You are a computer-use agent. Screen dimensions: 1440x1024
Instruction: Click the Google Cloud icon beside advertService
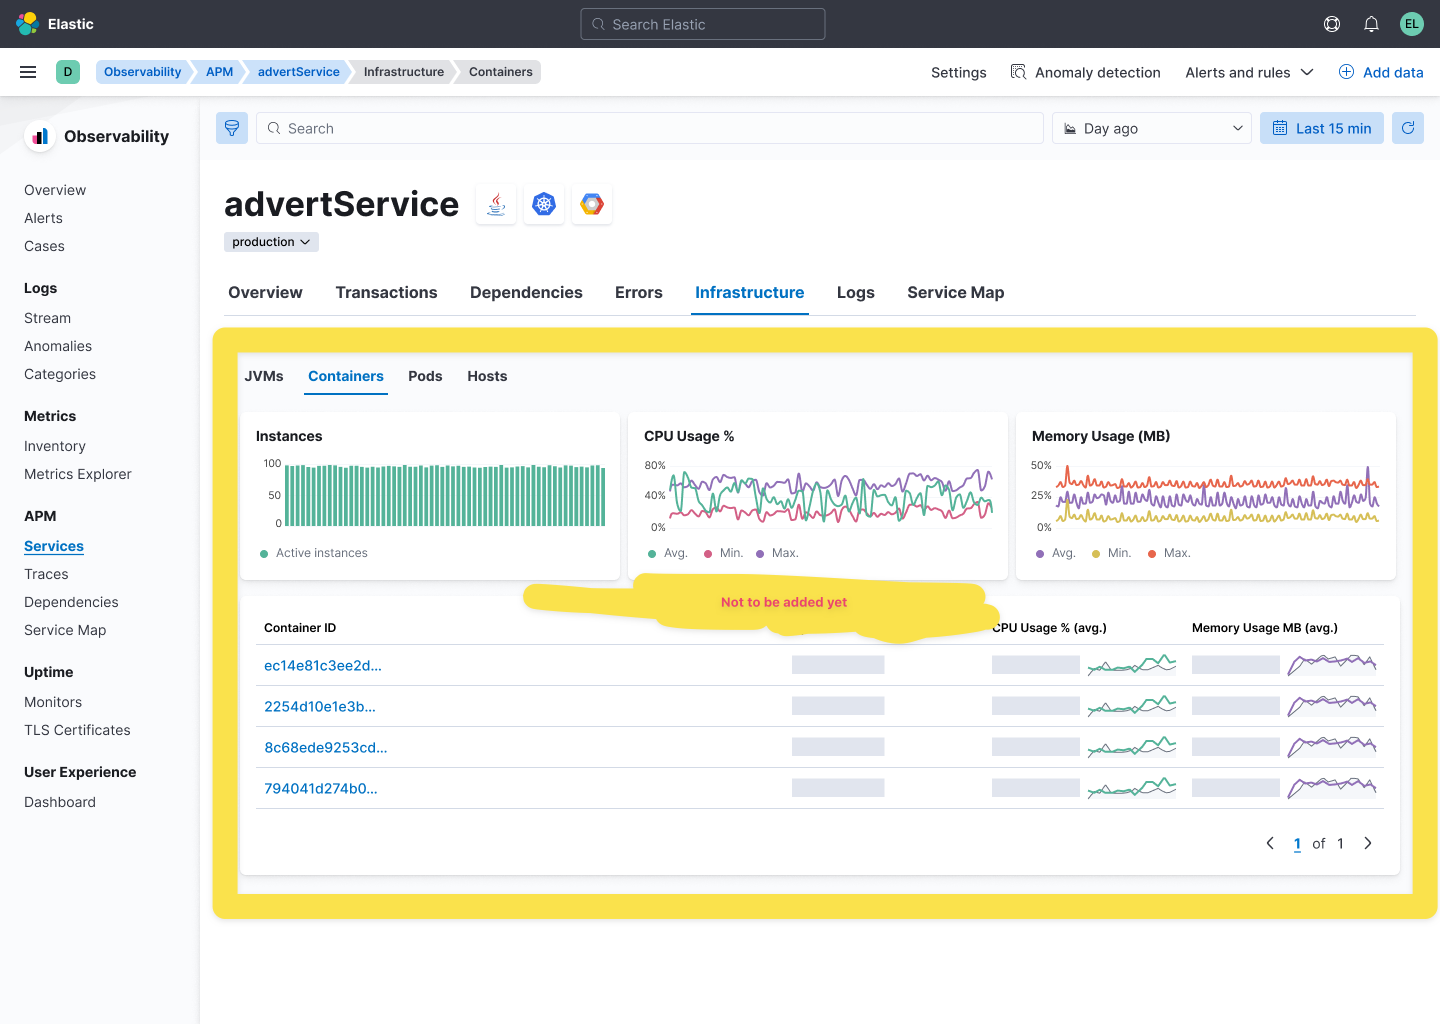point(591,203)
